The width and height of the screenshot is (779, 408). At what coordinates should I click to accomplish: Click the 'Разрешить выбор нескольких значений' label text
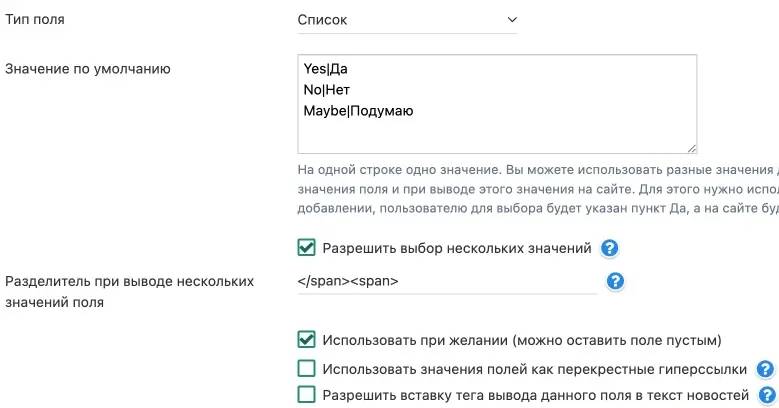click(x=457, y=248)
